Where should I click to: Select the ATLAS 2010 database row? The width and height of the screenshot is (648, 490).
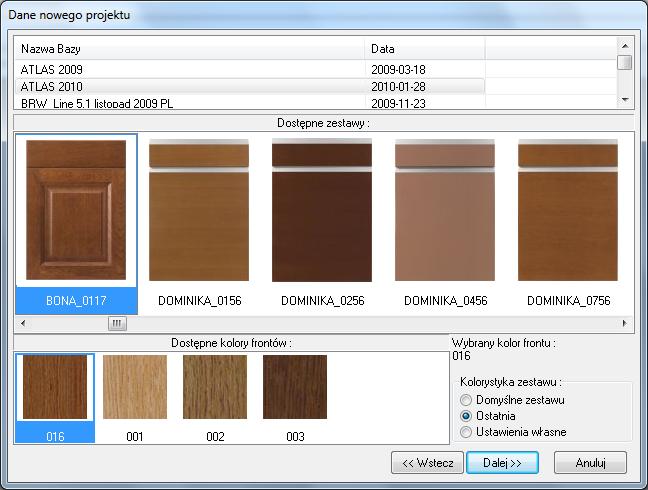250,86
